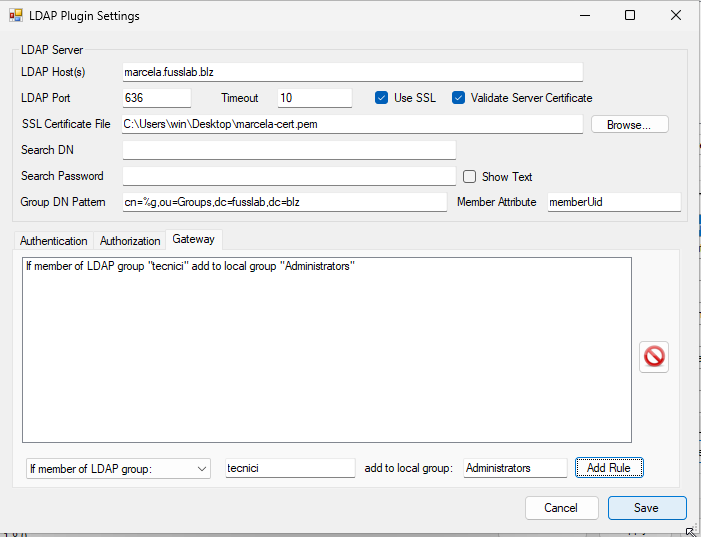Click the LDAP group name field 'tecnici'
The image size is (701, 537).
point(290,468)
